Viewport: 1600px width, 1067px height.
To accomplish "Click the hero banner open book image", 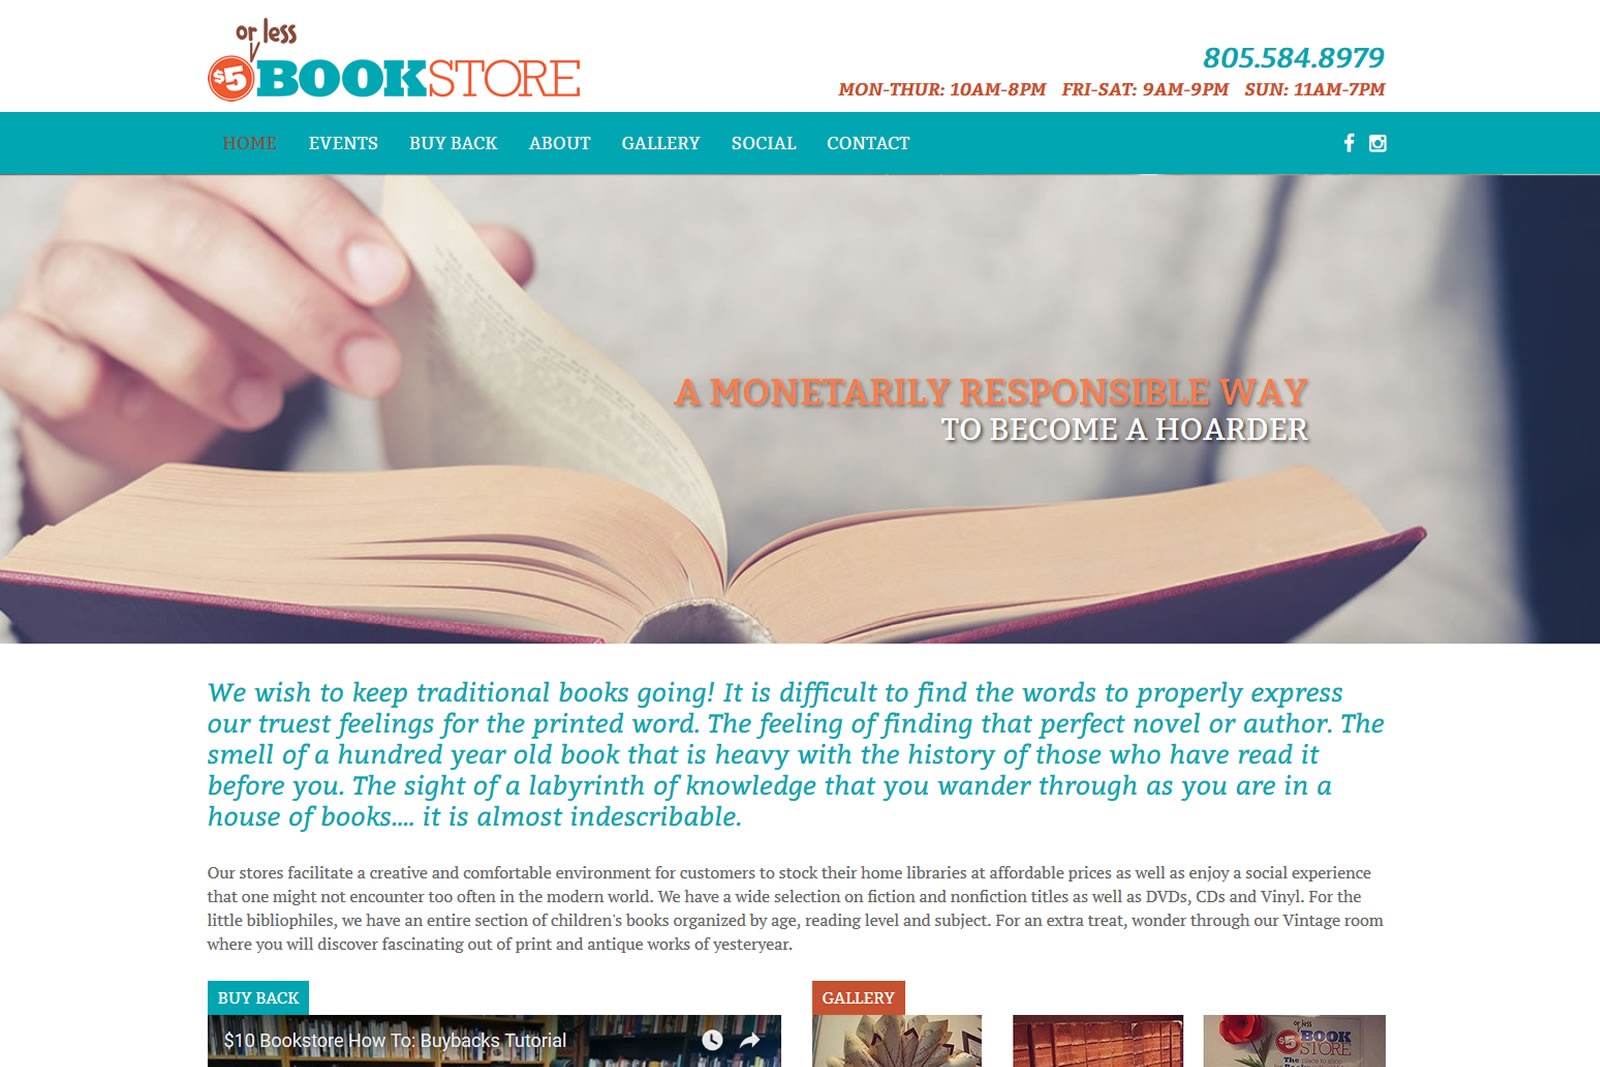I will pos(800,409).
